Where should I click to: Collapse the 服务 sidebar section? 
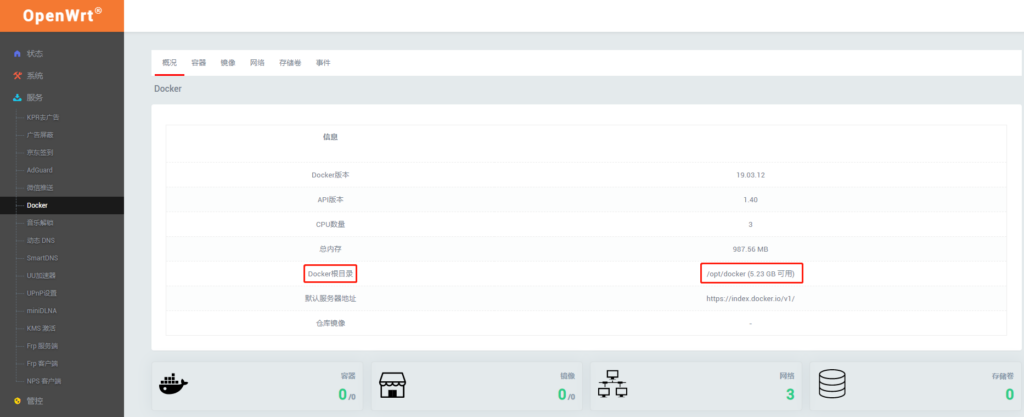tap(35, 97)
